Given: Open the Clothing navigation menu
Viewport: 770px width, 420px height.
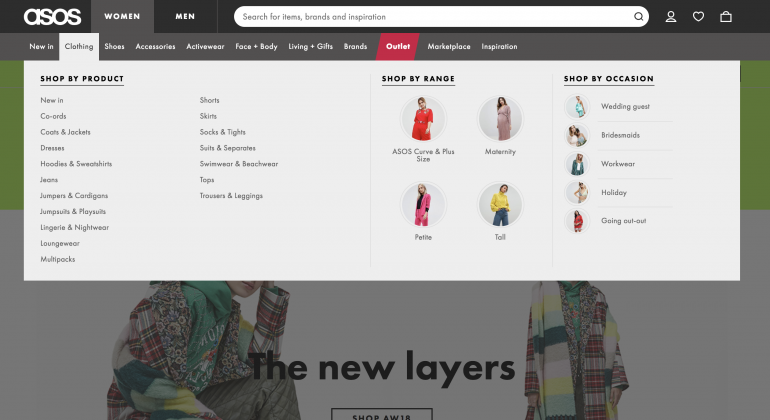Looking at the screenshot, I should (79, 47).
